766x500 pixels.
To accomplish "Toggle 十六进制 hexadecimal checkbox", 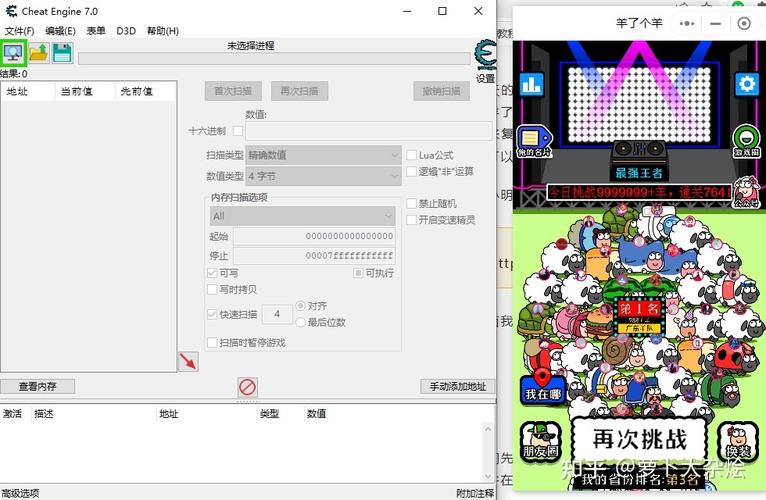I will coord(238,131).
